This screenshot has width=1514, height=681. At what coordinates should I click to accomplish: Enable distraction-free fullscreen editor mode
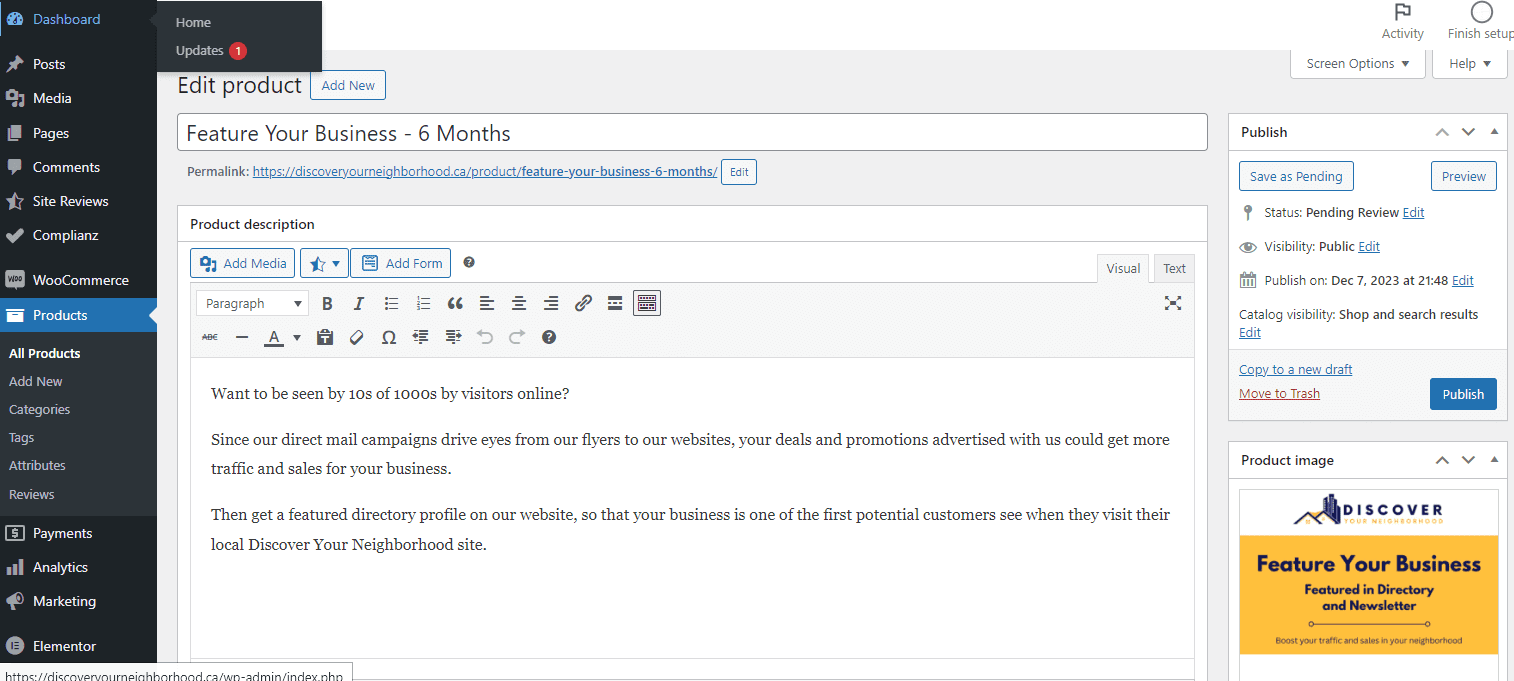(x=1173, y=303)
